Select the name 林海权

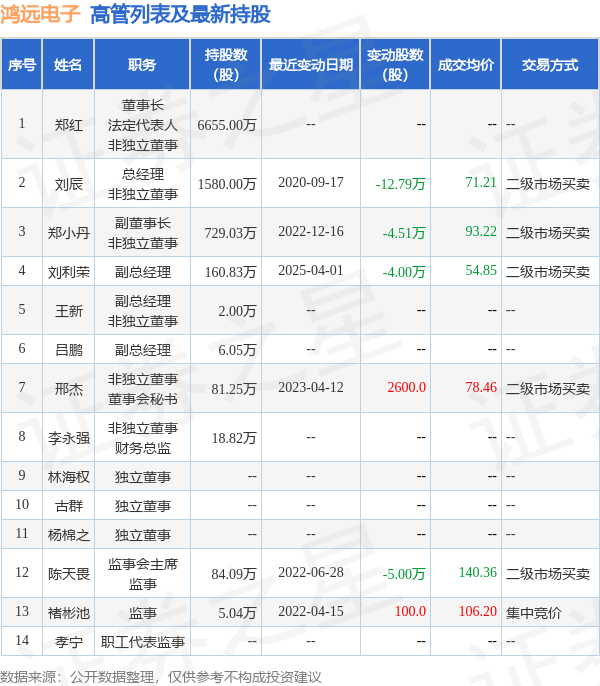pyautogui.click(x=69, y=477)
